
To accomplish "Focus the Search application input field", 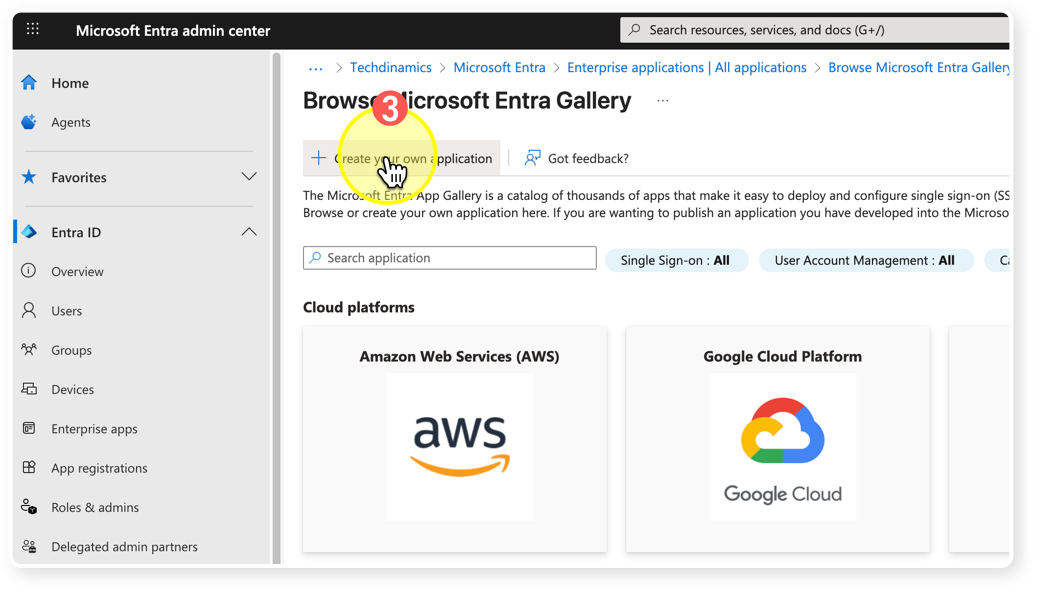I will pyautogui.click(x=450, y=258).
